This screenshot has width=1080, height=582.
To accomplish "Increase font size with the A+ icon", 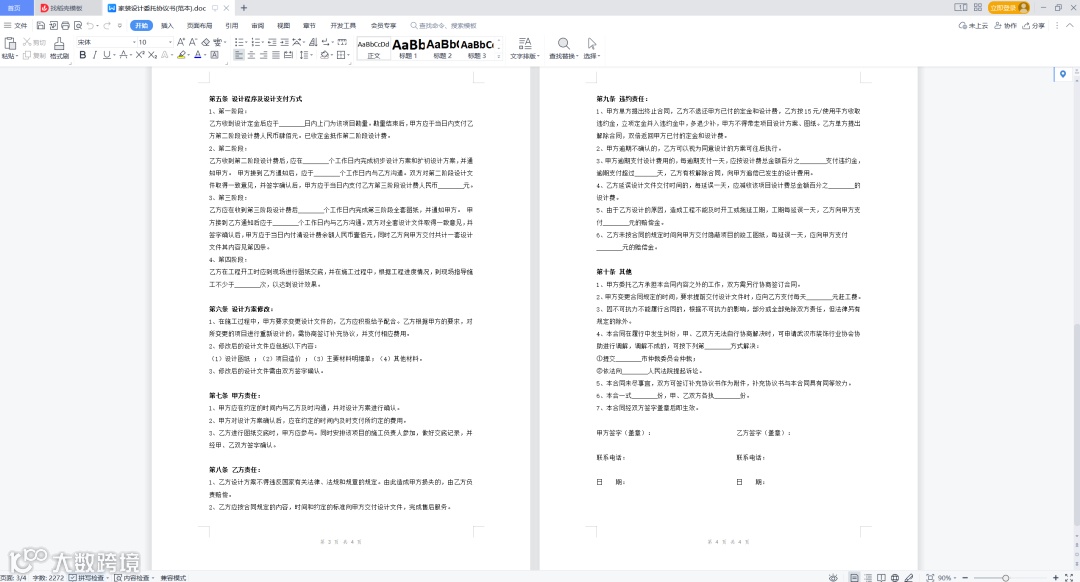I will [181, 42].
